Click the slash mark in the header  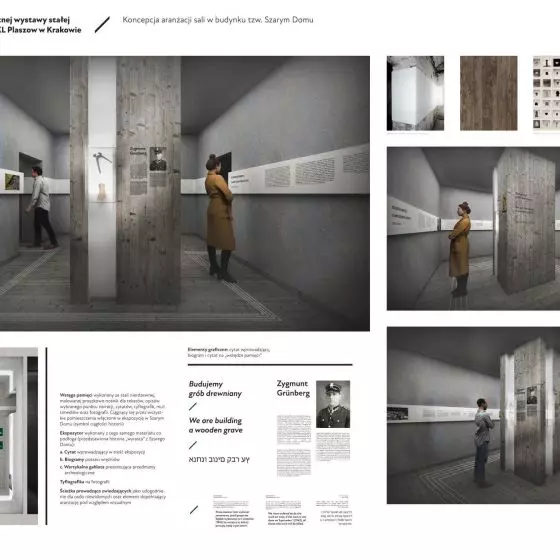[x=102, y=25]
